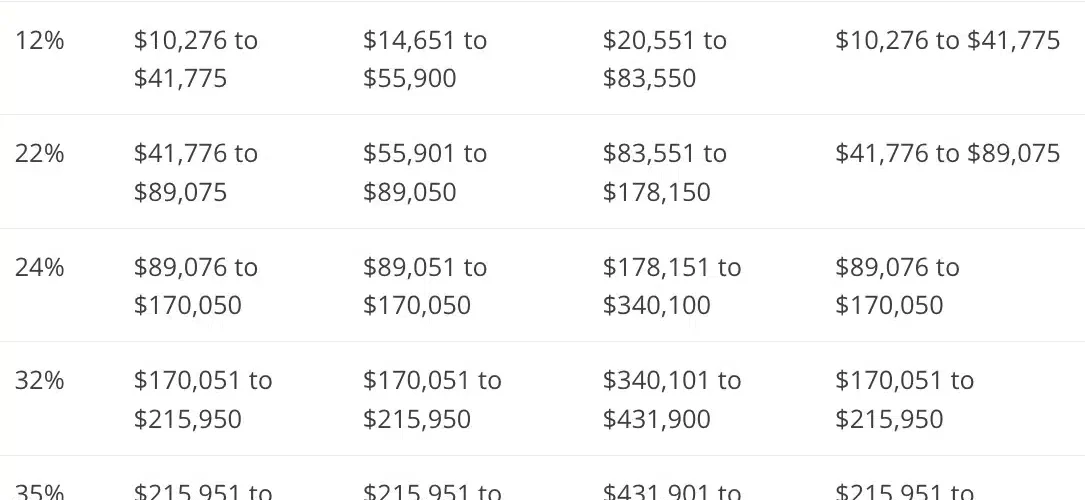
Task: Click the 12% tax rate cell
Action: (40, 41)
